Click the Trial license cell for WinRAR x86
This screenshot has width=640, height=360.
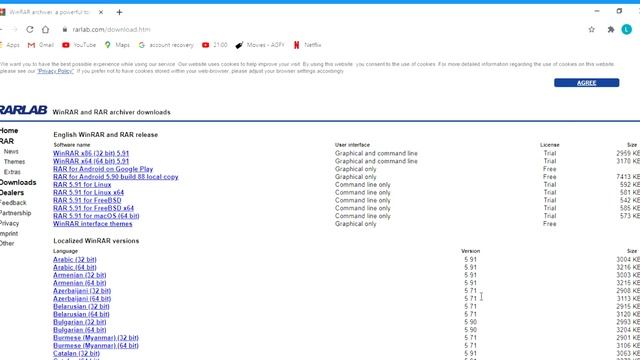550,153
